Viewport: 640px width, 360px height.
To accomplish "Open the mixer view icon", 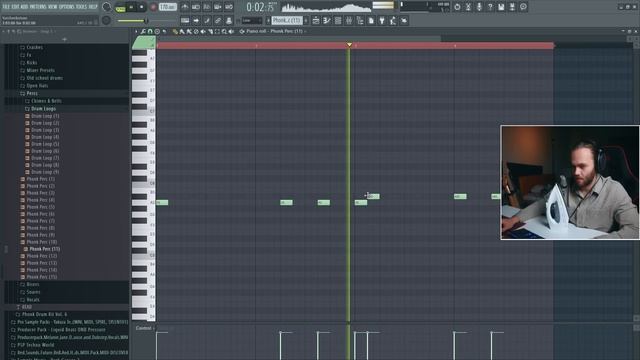I will (349, 20).
